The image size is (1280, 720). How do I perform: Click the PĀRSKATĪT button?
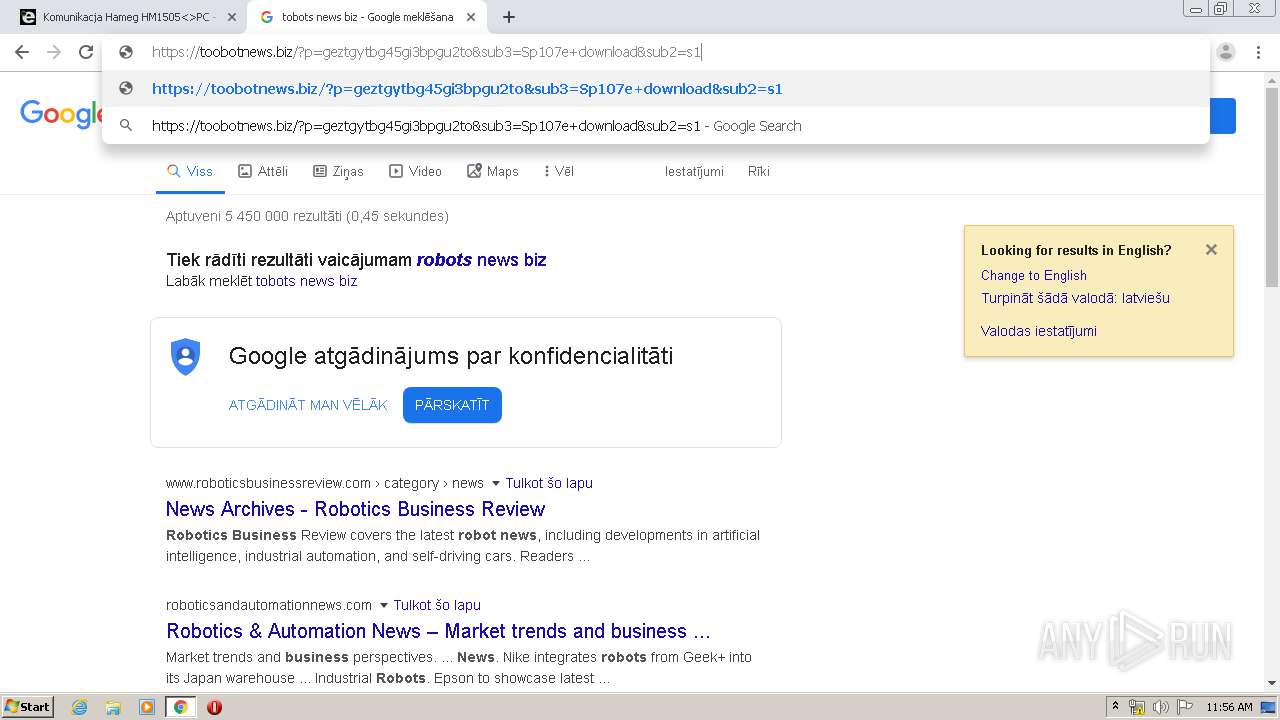[452, 405]
